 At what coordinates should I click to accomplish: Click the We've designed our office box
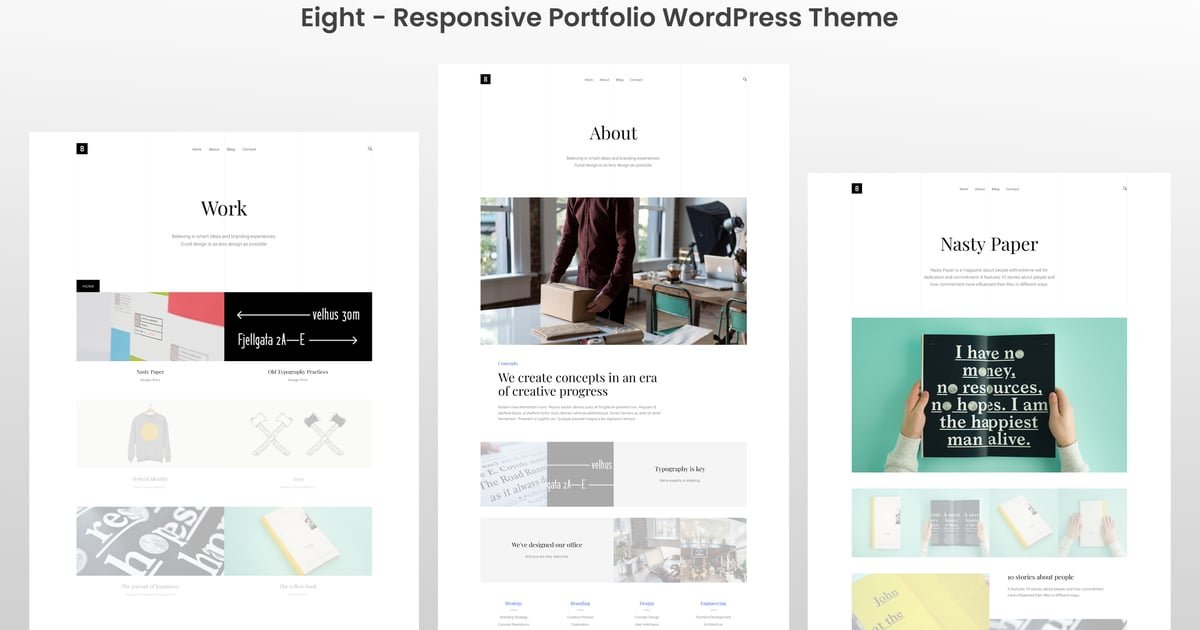(x=546, y=549)
